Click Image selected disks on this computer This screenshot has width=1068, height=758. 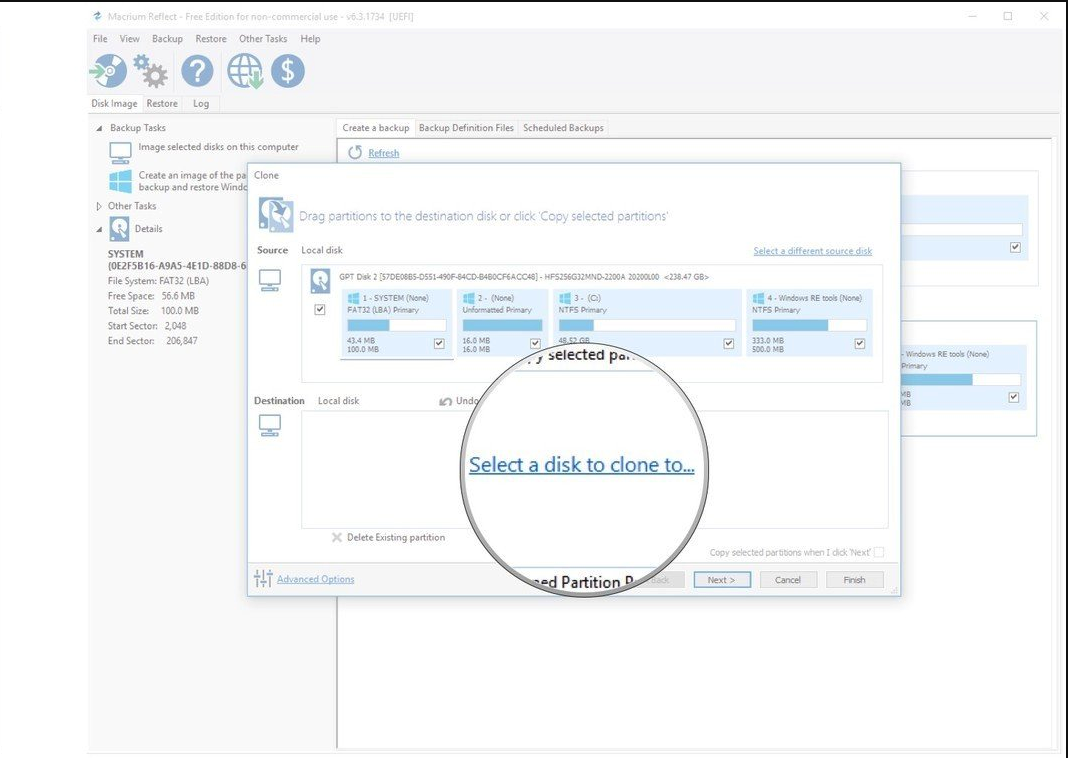pos(218,147)
